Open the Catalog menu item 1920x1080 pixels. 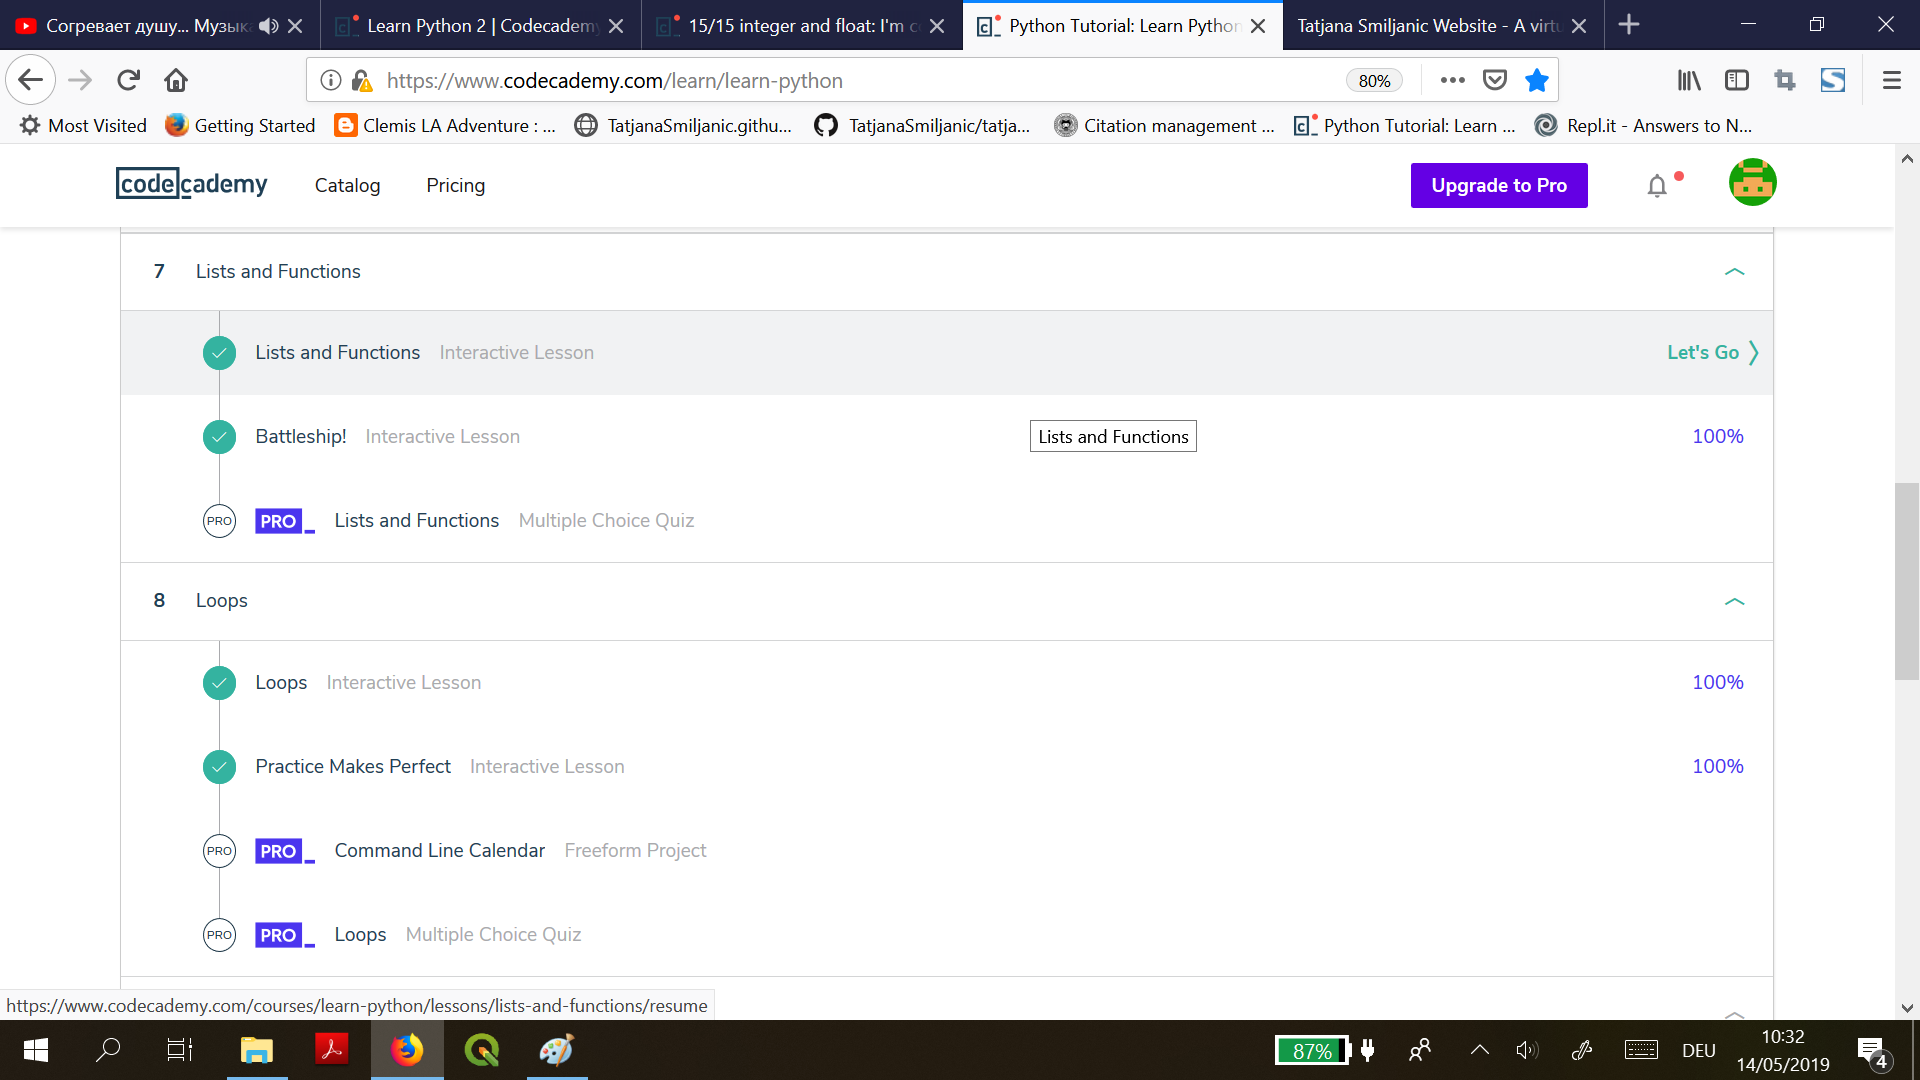pyautogui.click(x=347, y=185)
